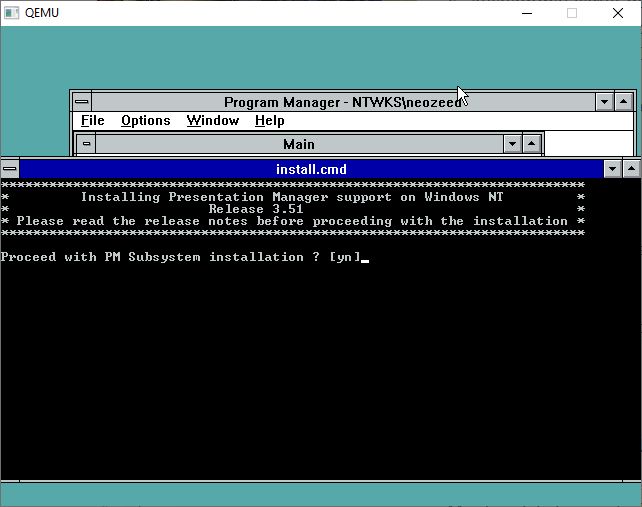Viewport: 642px width, 507px height.
Task: Click the 'Proceed with PM Subsystem installation' prompt
Action: pos(181,257)
